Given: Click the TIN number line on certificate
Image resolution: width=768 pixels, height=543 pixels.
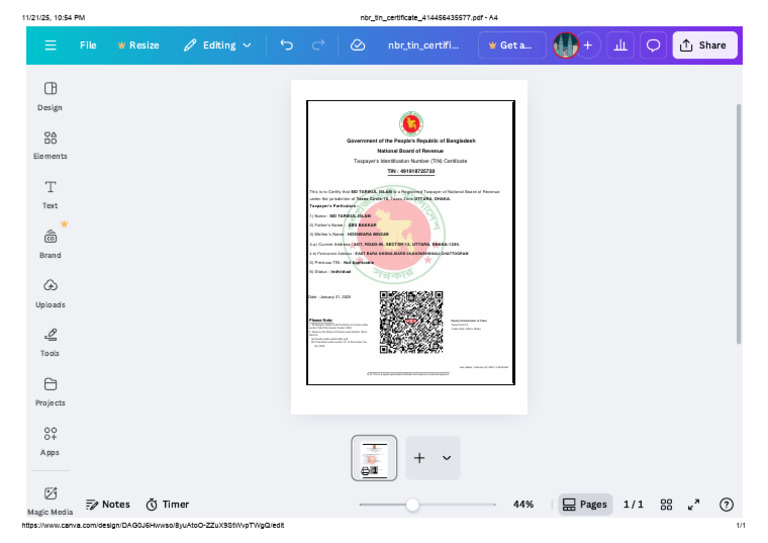Looking at the screenshot, I should (x=411, y=171).
